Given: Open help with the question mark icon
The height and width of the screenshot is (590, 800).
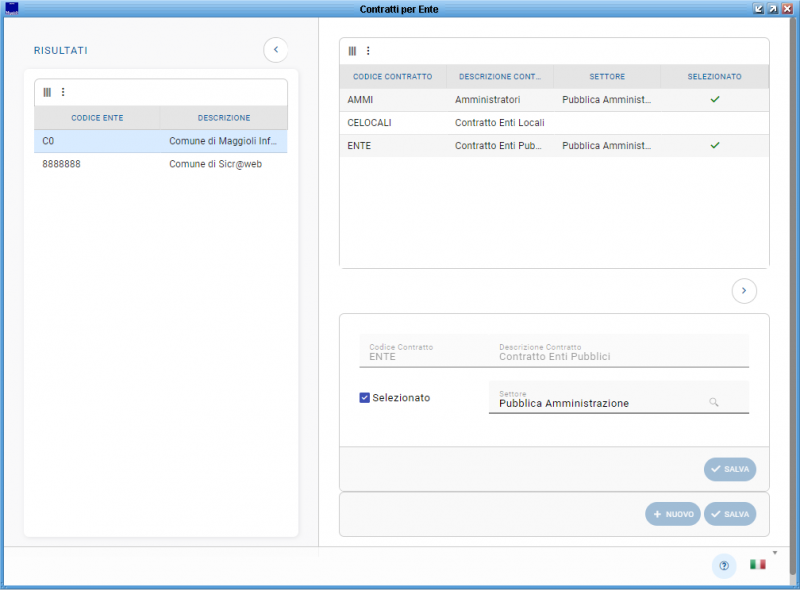Looking at the screenshot, I should 724,566.
